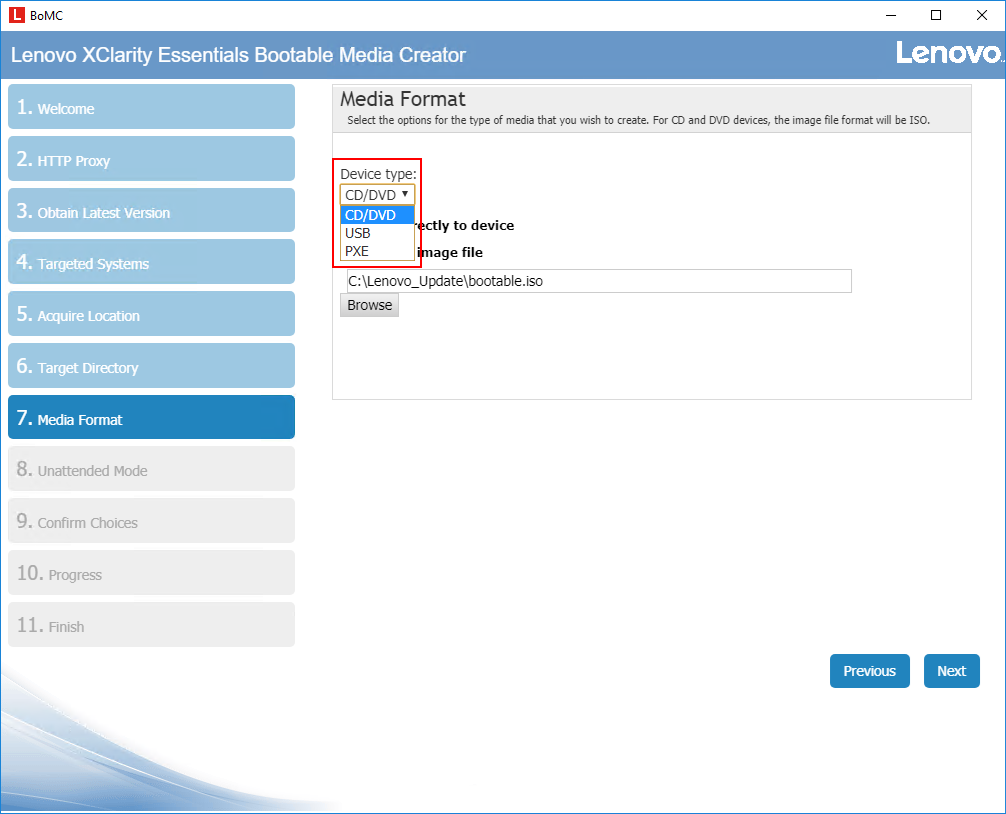Viewport: 1006px width, 814px height.
Task: Proceed with the Next button
Action: [951, 671]
